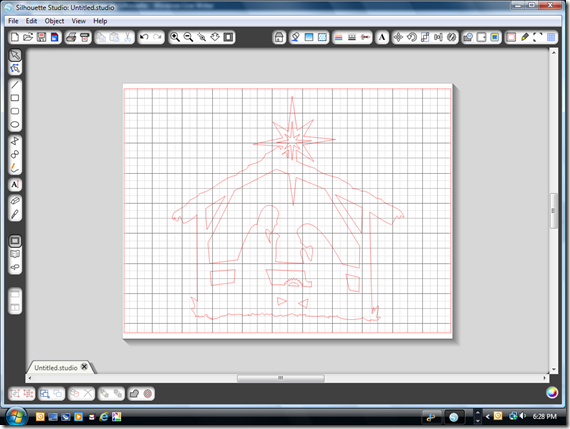This screenshot has height=429, width=570.
Task: Pick the Curve shape tool
Action: [15, 154]
